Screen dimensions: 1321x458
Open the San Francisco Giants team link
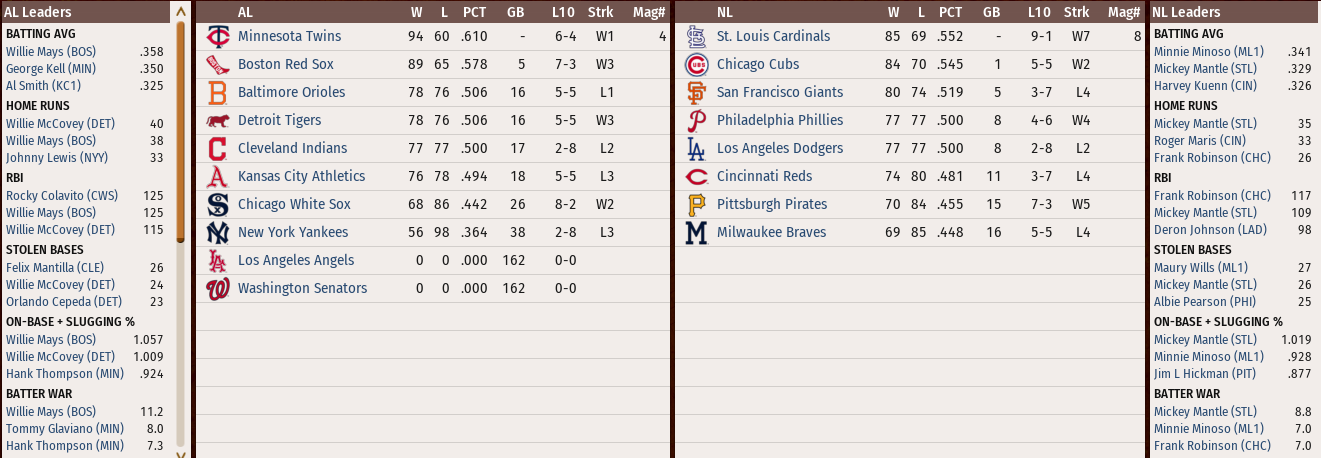point(779,92)
